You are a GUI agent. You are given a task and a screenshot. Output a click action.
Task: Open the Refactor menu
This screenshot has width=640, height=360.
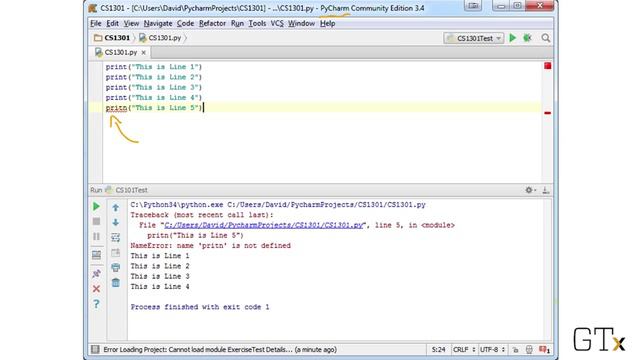[212, 23]
